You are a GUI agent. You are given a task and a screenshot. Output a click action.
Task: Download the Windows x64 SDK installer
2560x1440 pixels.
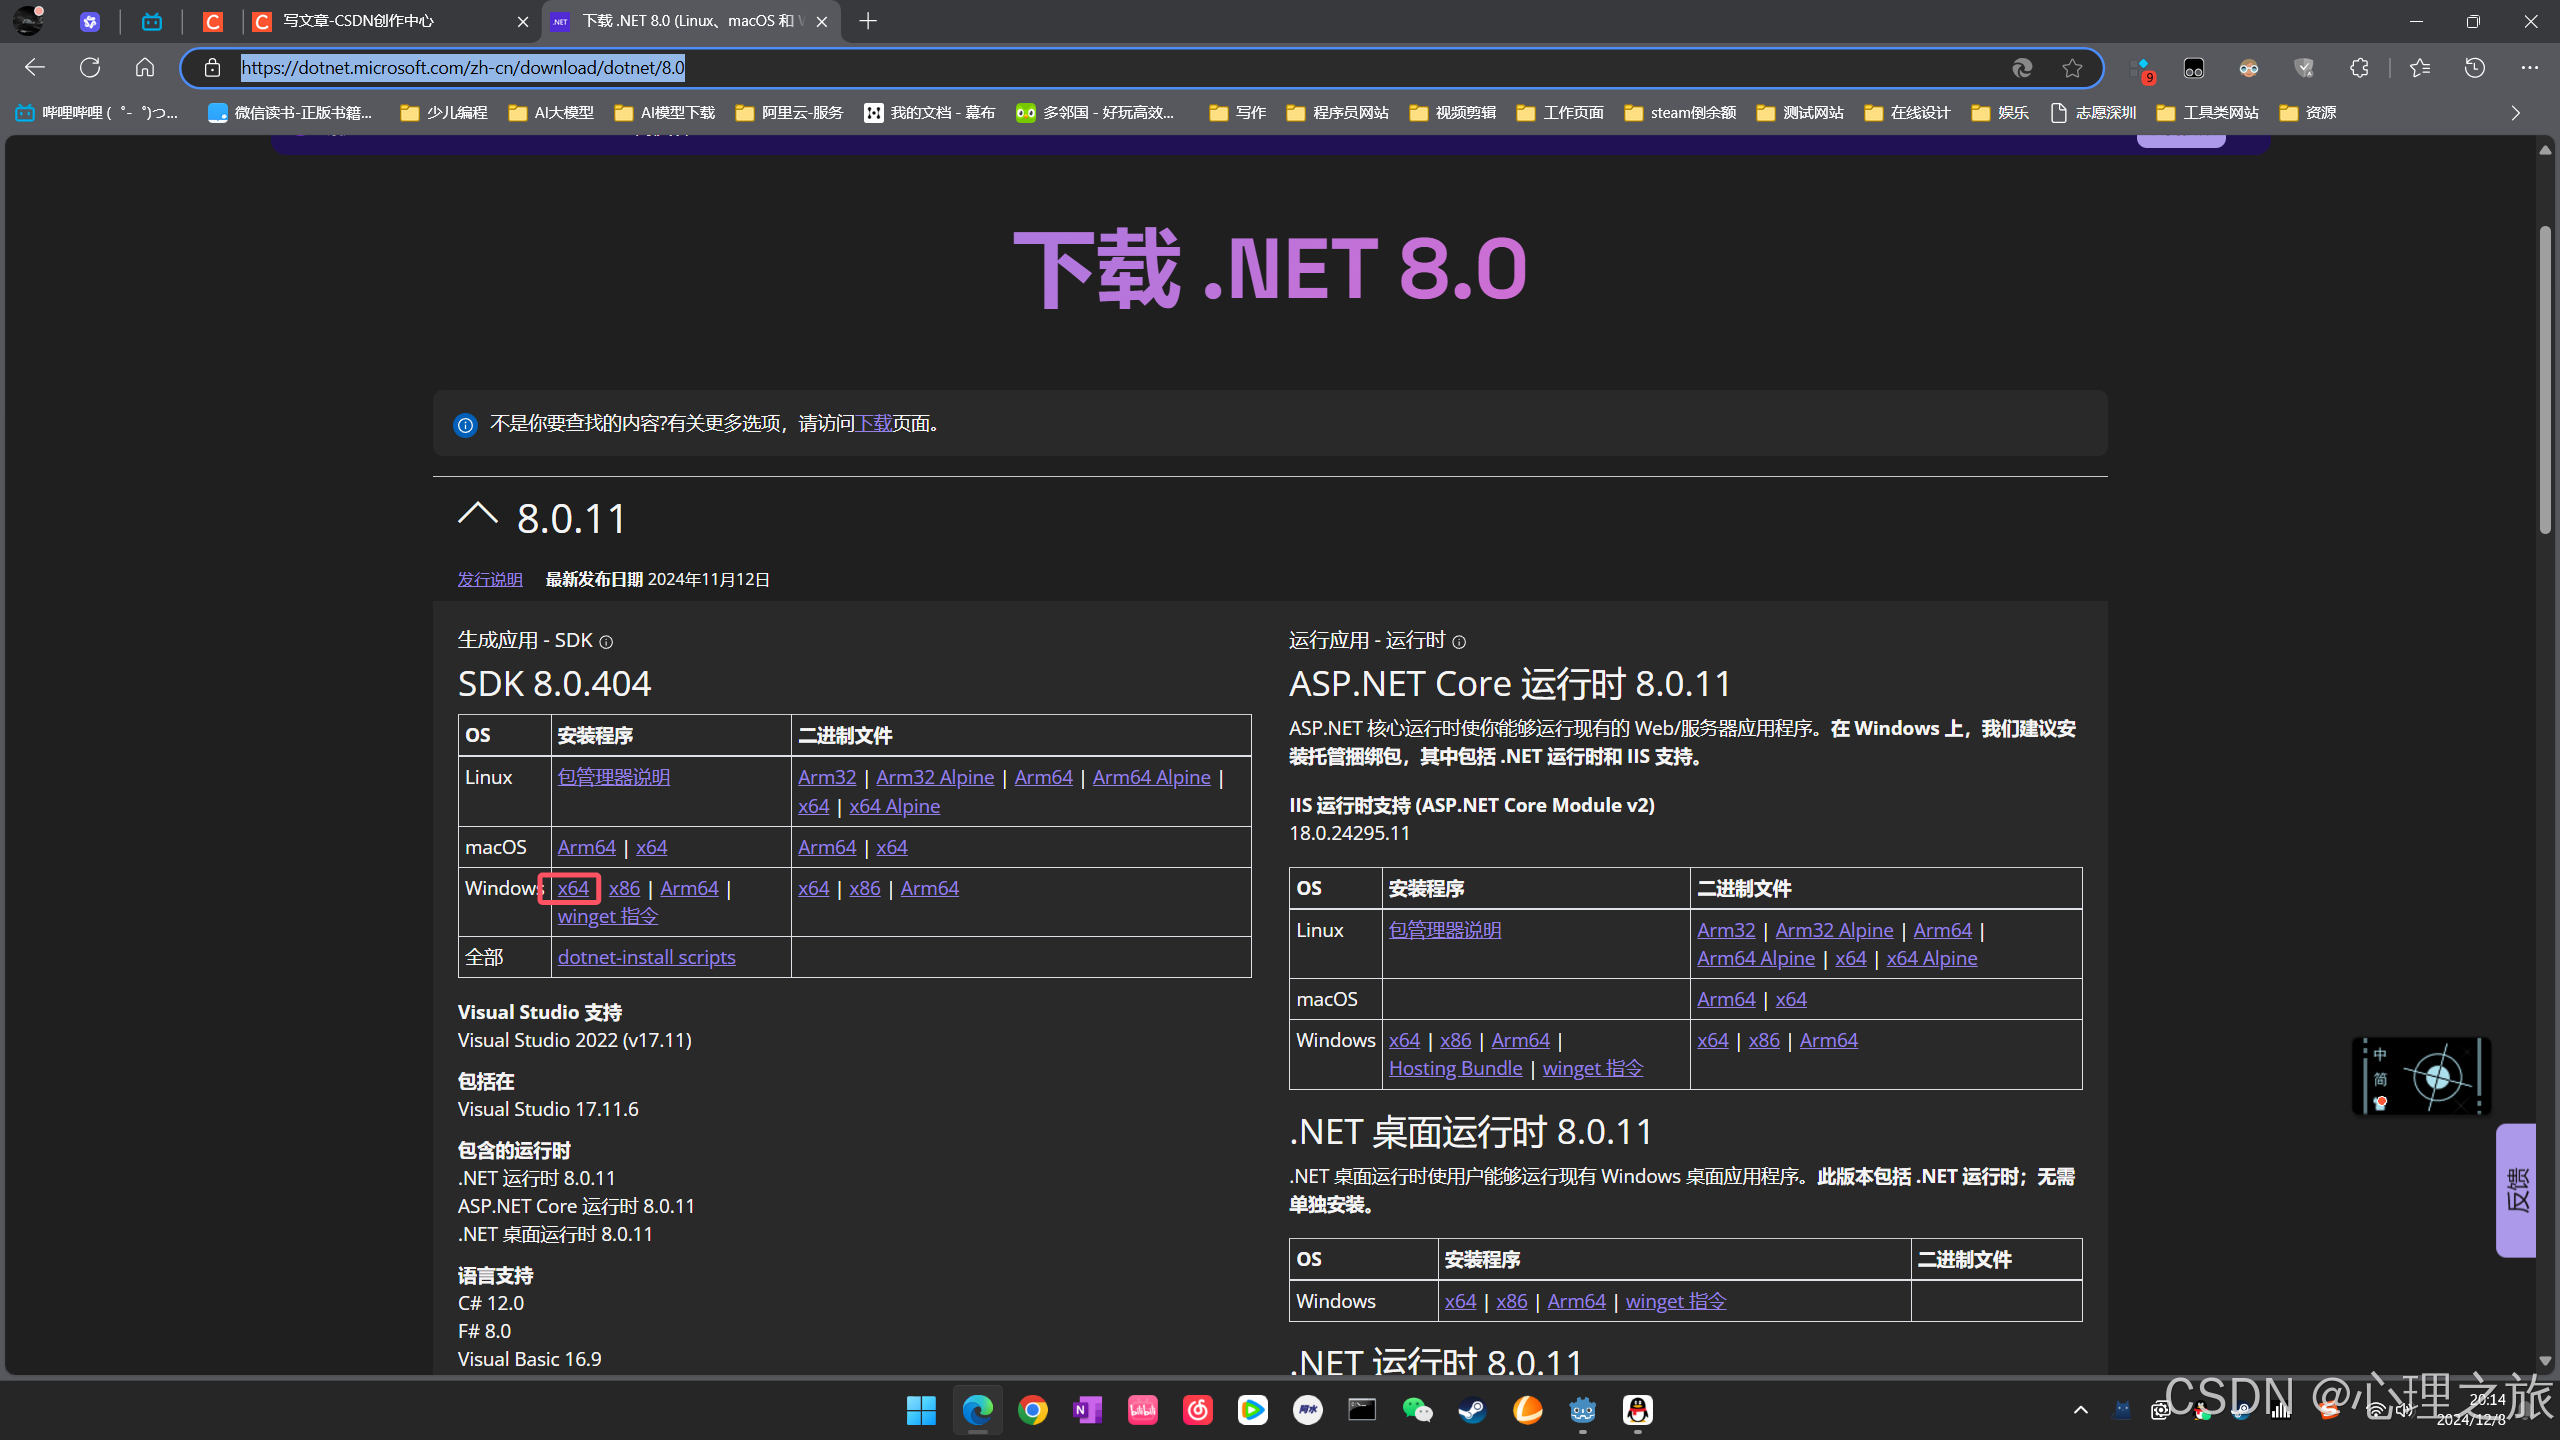point(570,888)
